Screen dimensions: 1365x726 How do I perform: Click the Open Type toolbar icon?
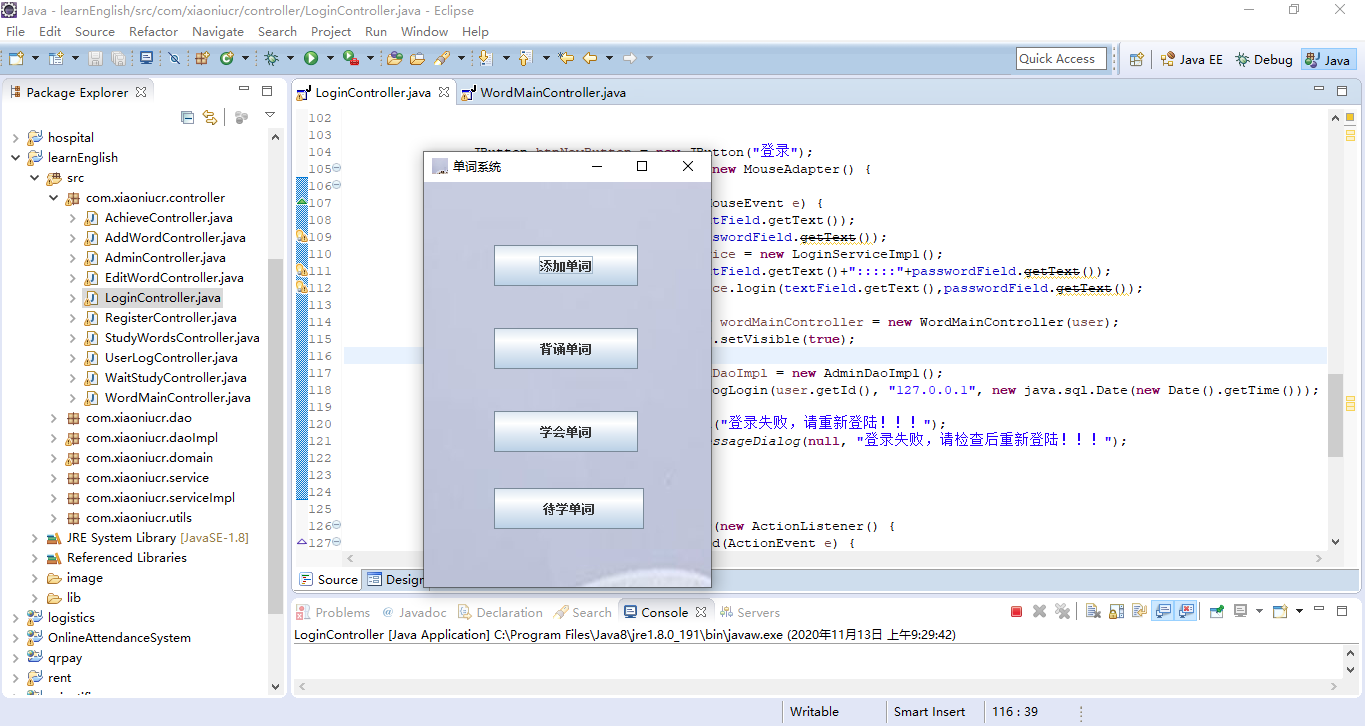pos(395,58)
